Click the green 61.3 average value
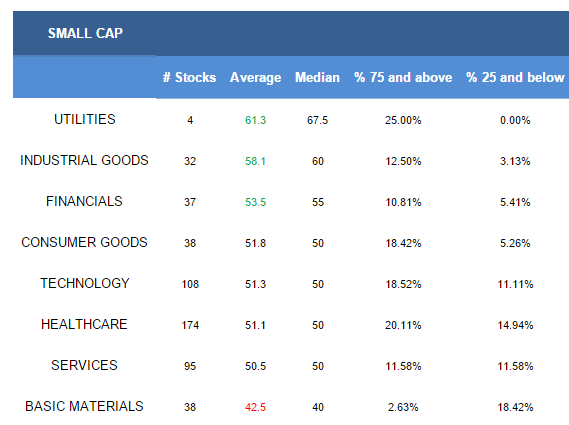Image resolution: width=569 pixels, height=425 pixels. pyautogui.click(x=255, y=120)
